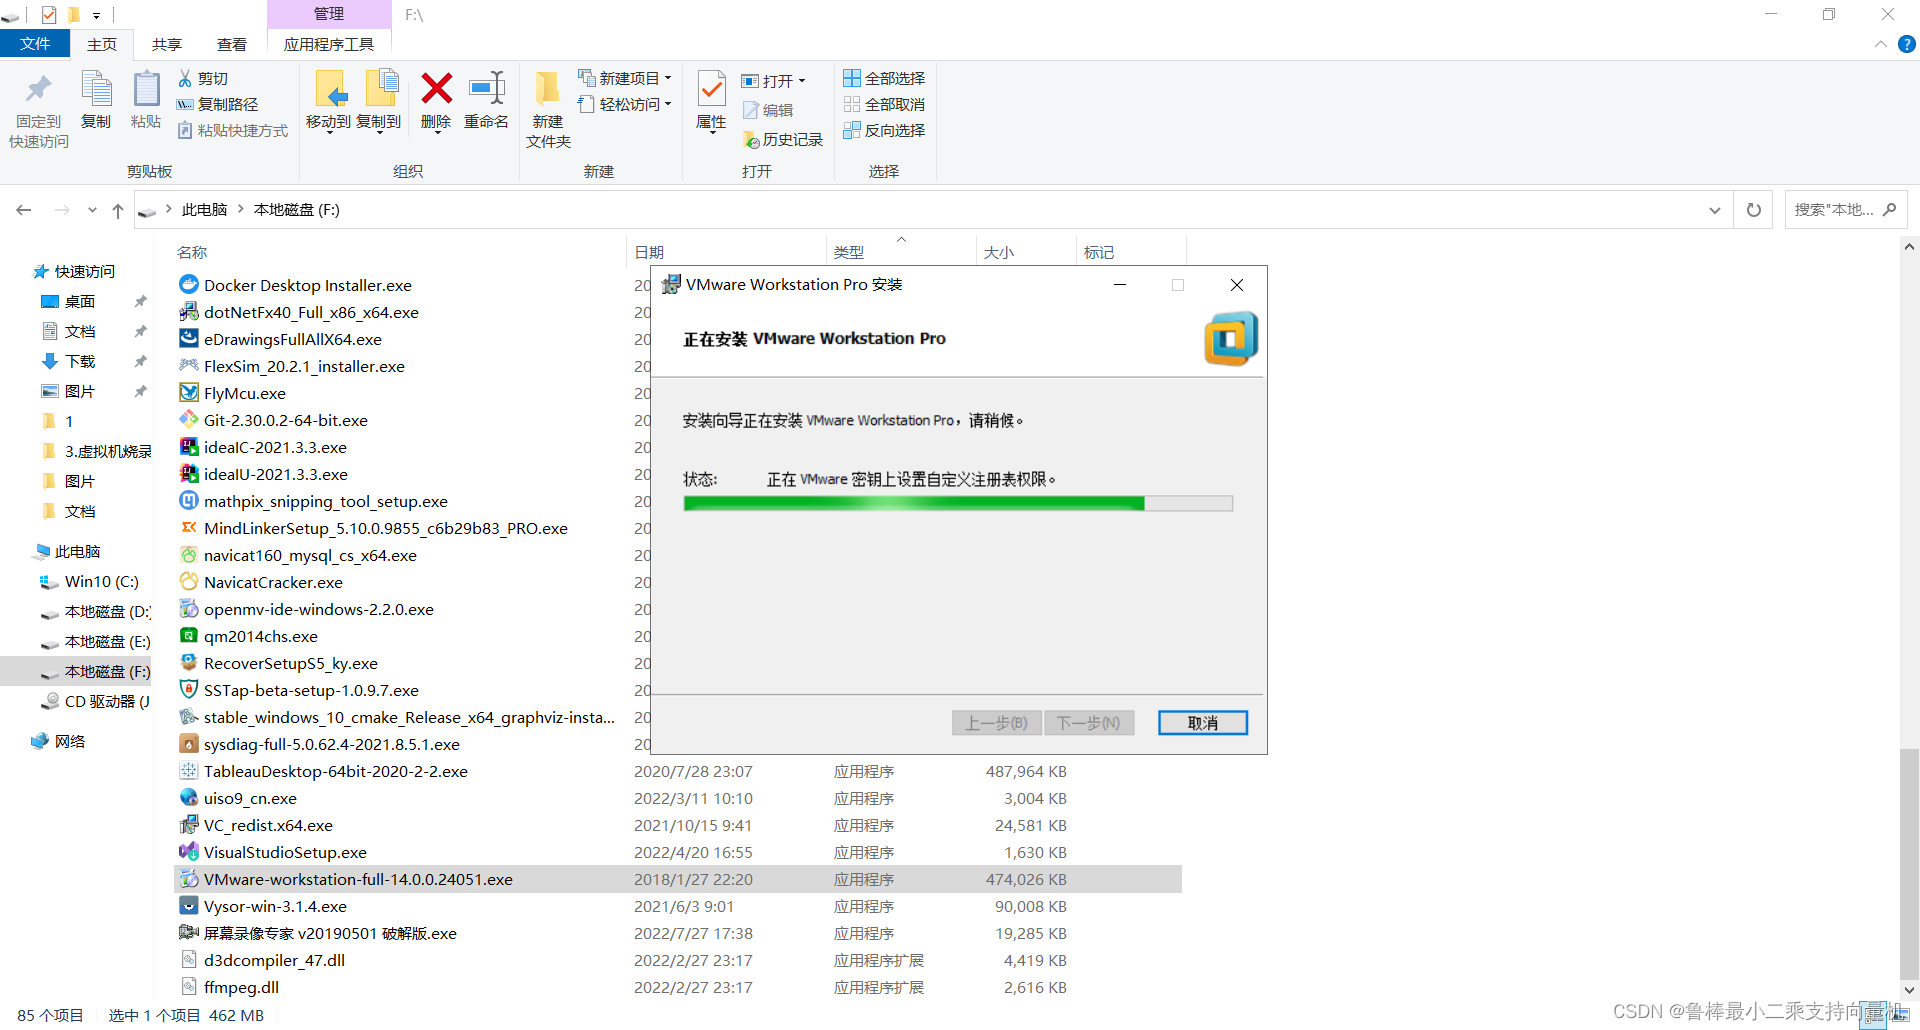Click the History command

pos(783,140)
